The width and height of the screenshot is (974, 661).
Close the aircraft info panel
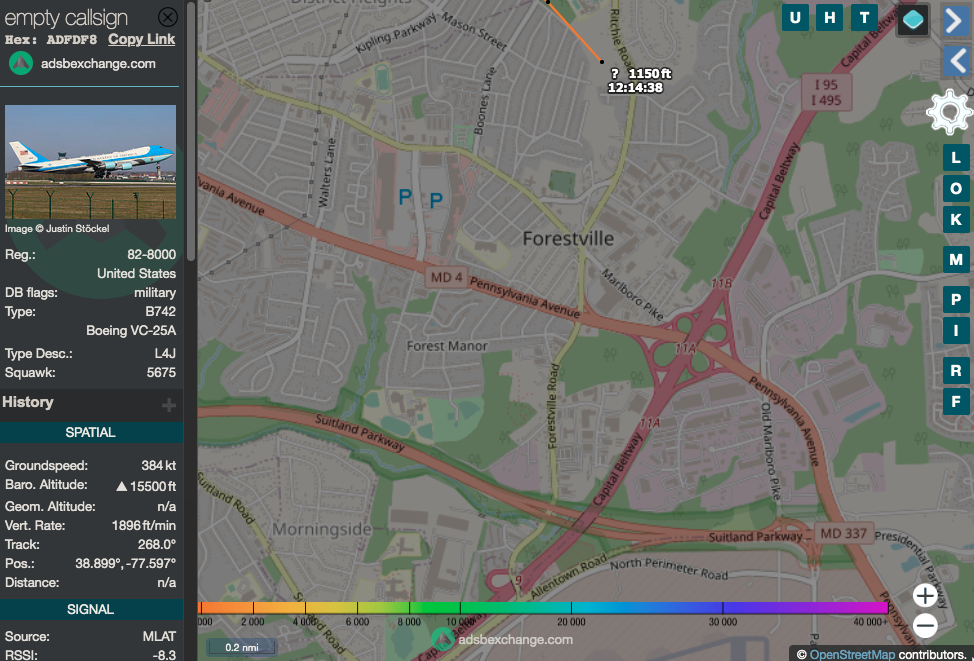click(x=168, y=17)
